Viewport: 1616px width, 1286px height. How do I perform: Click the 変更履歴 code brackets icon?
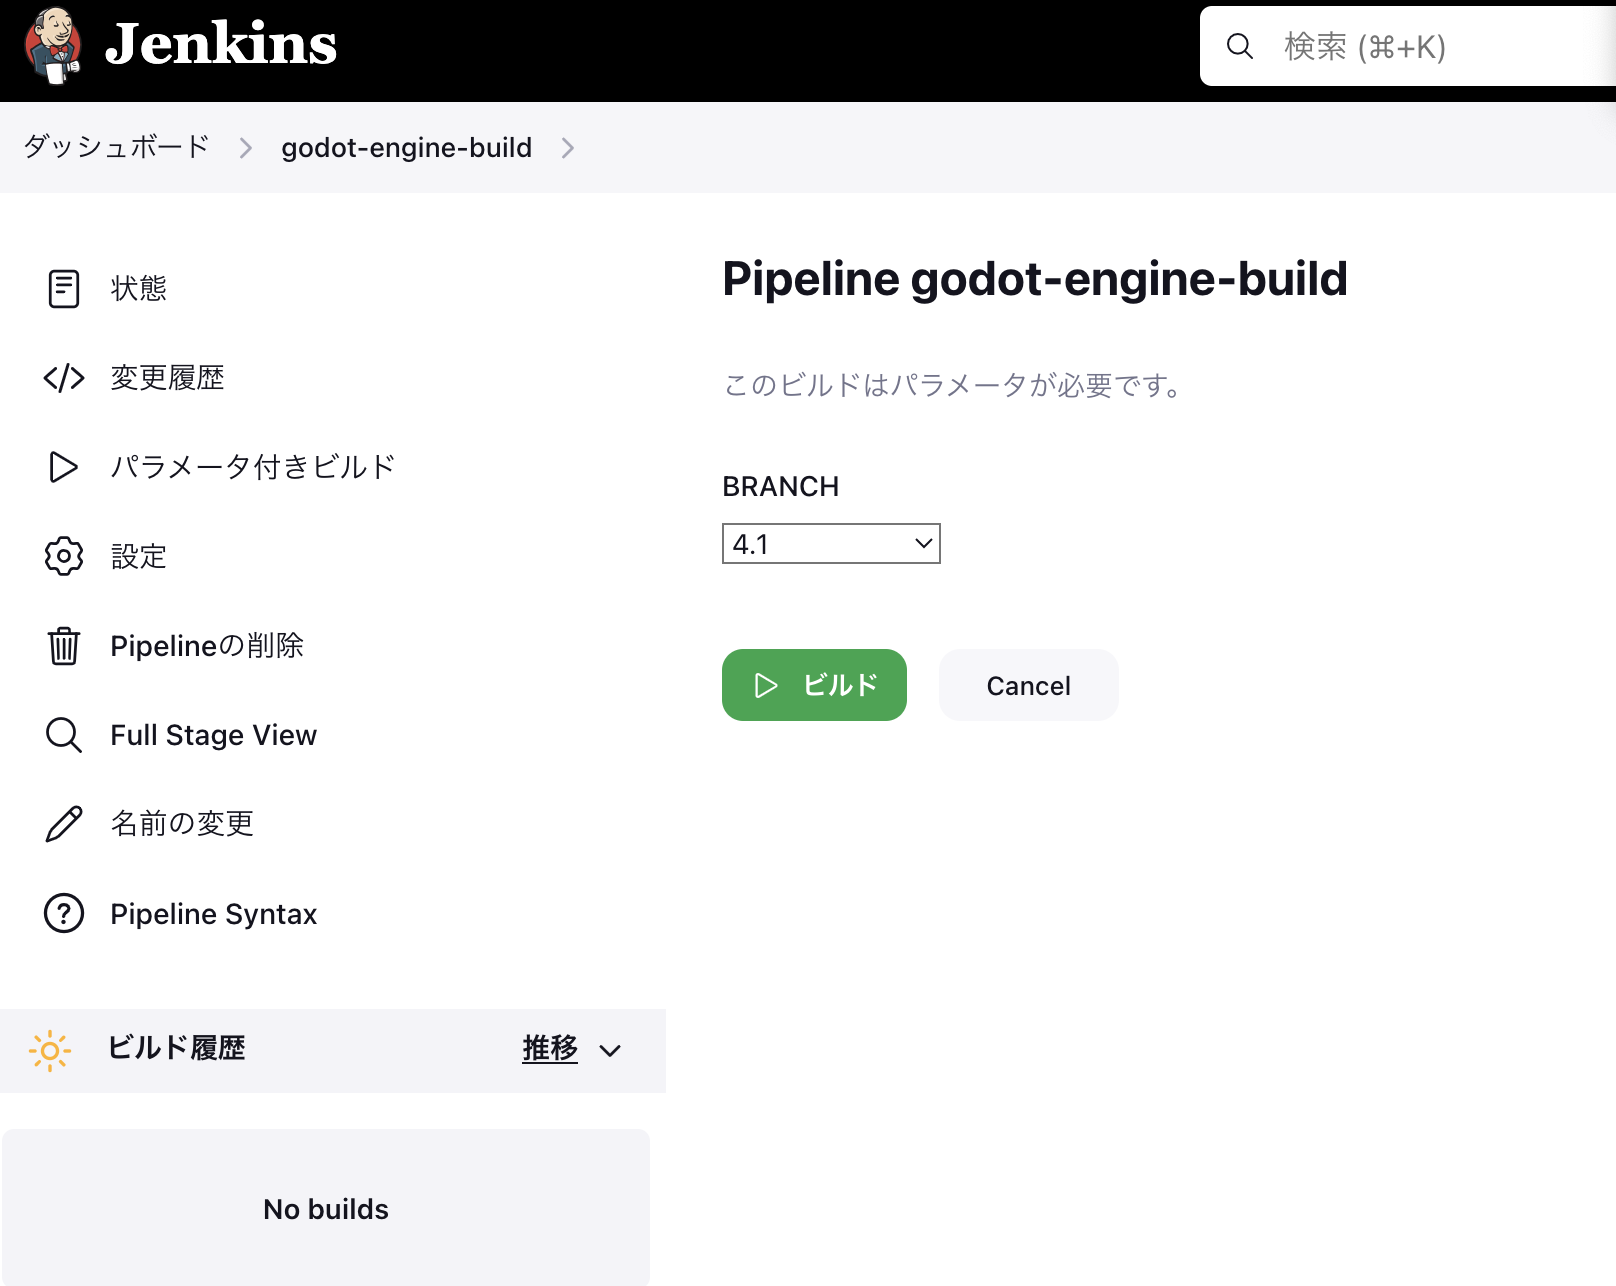click(64, 378)
